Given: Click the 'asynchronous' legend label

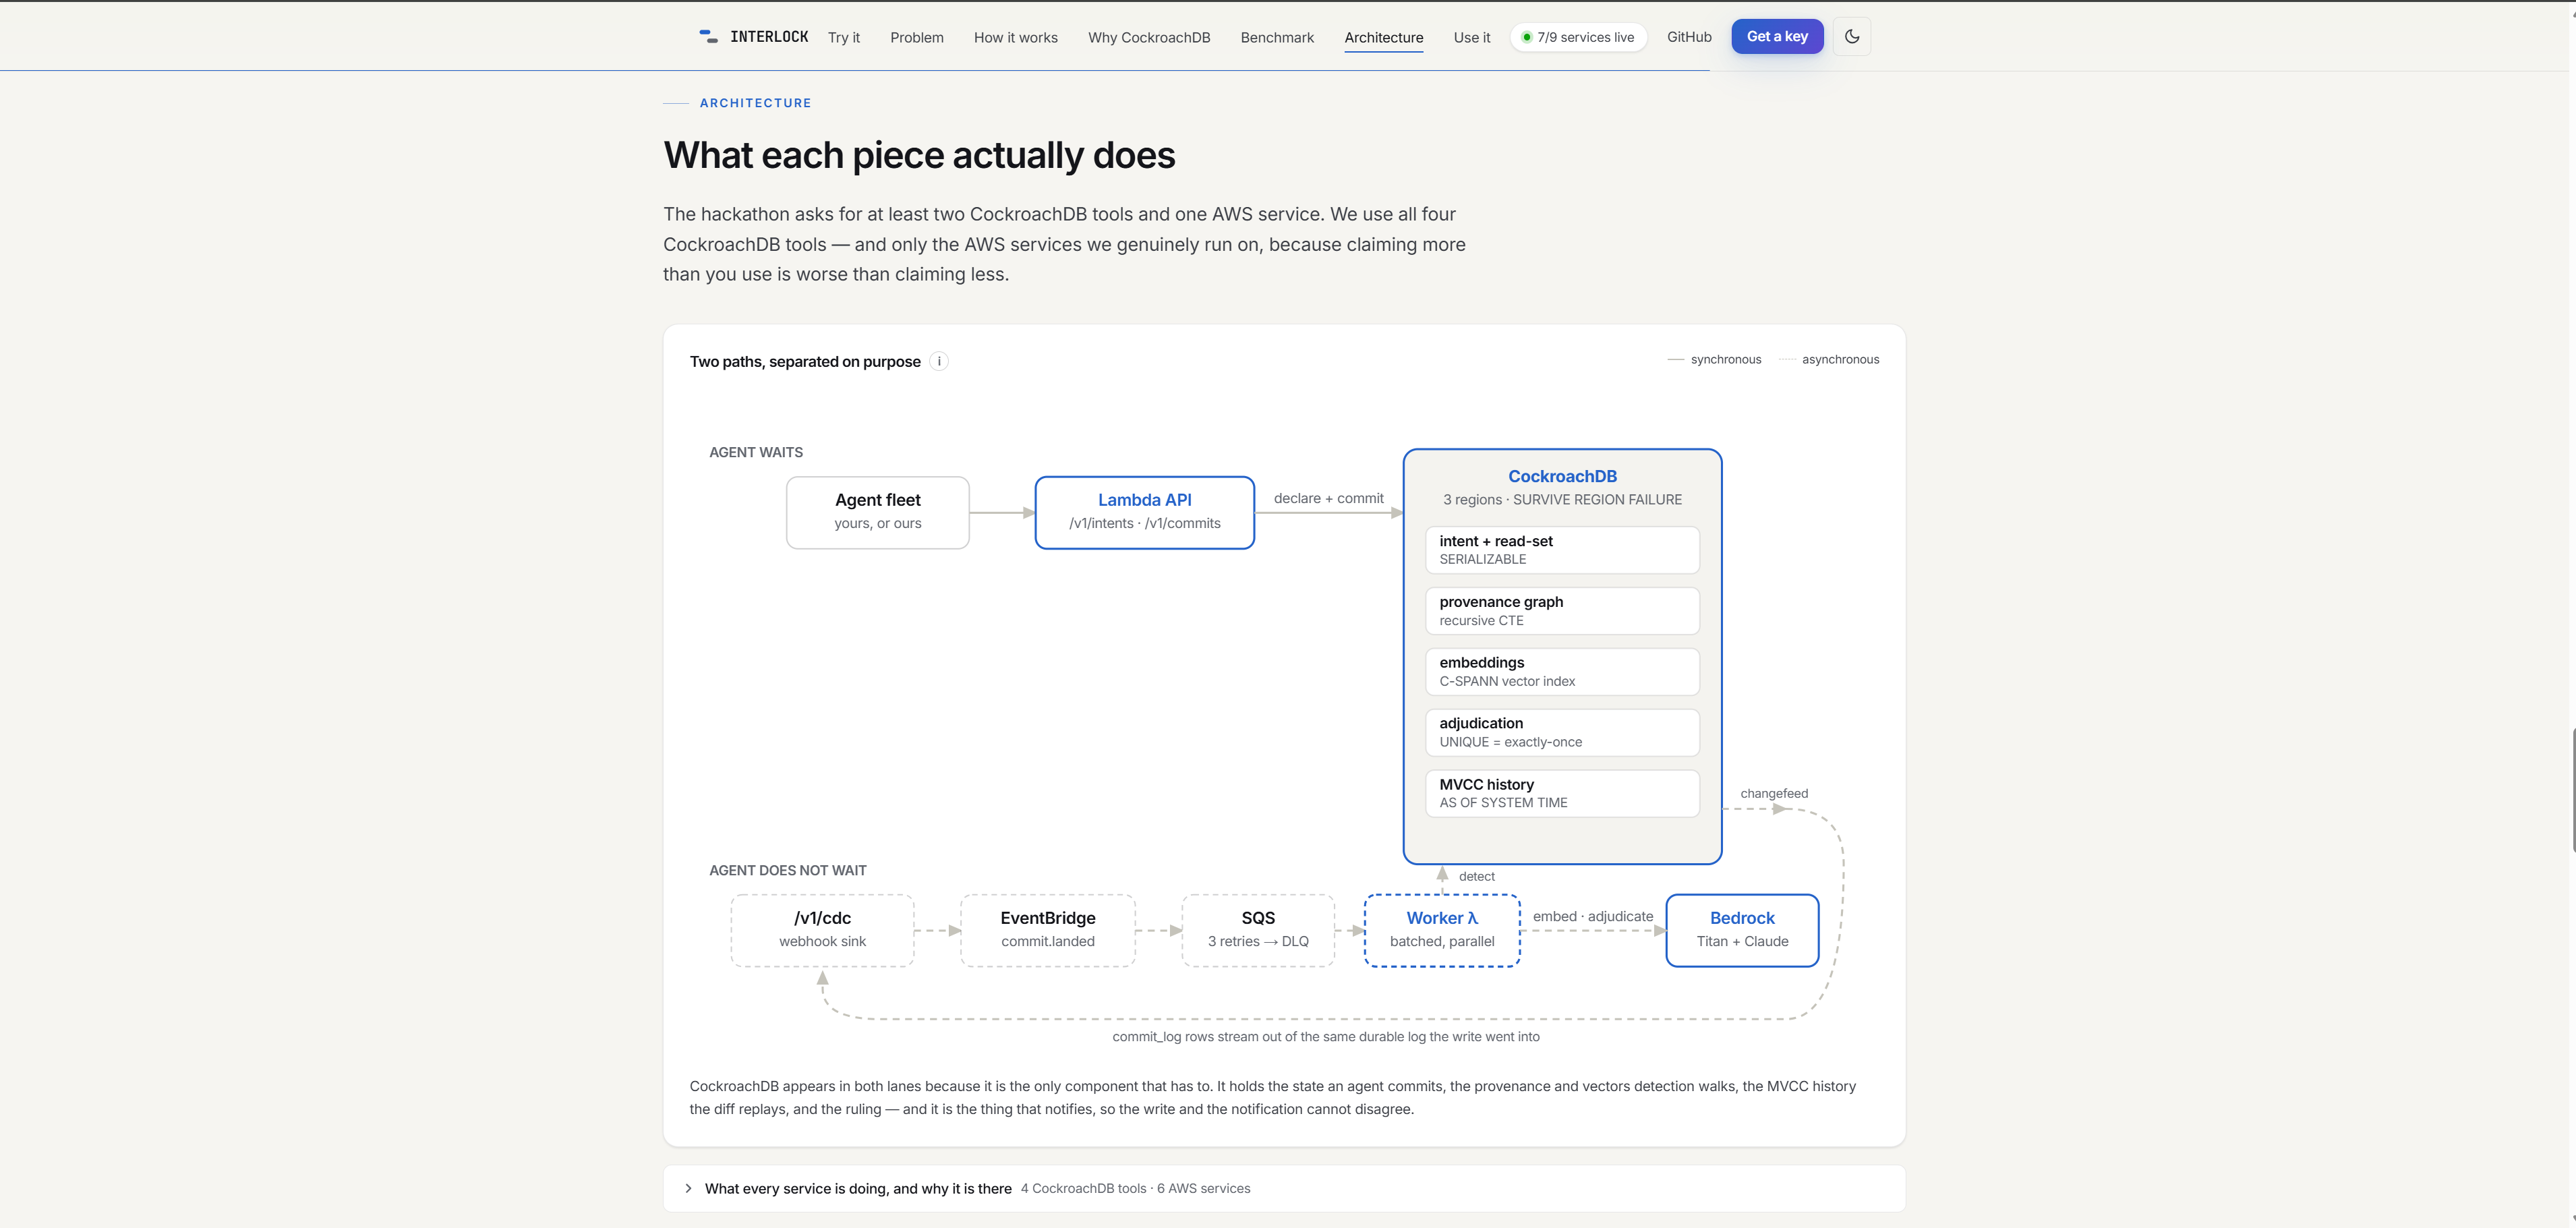Looking at the screenshot, I should coord(1840,360).
